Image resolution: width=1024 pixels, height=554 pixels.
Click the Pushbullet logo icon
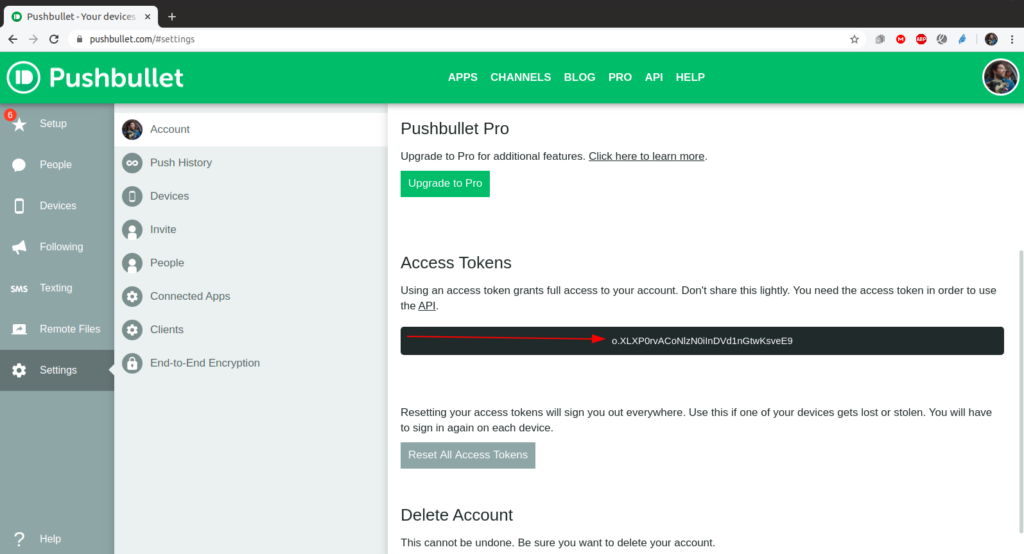click(24, 78)
